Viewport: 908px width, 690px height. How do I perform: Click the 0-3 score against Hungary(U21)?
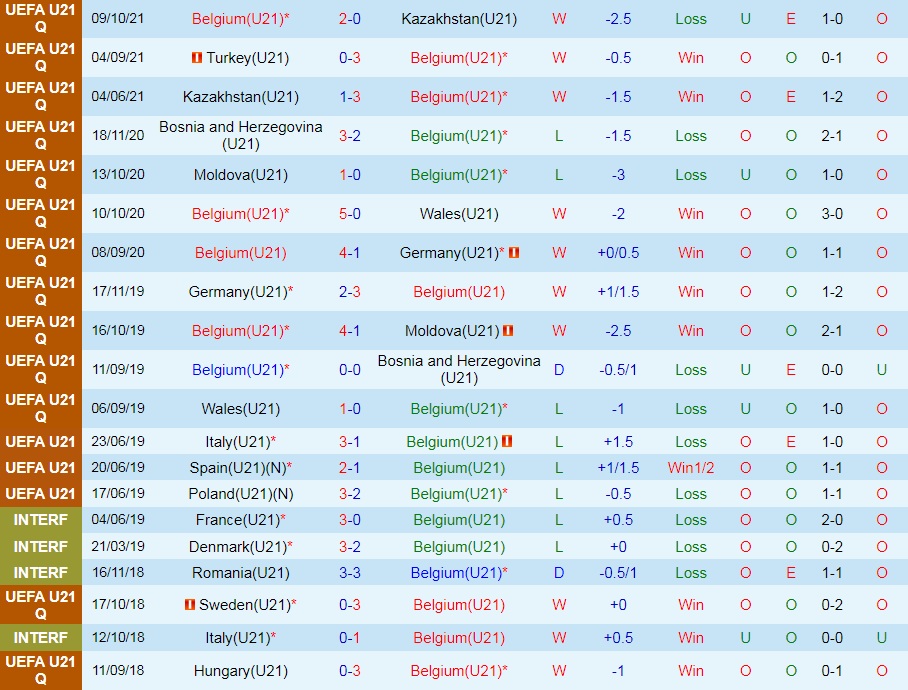point(350,671)
